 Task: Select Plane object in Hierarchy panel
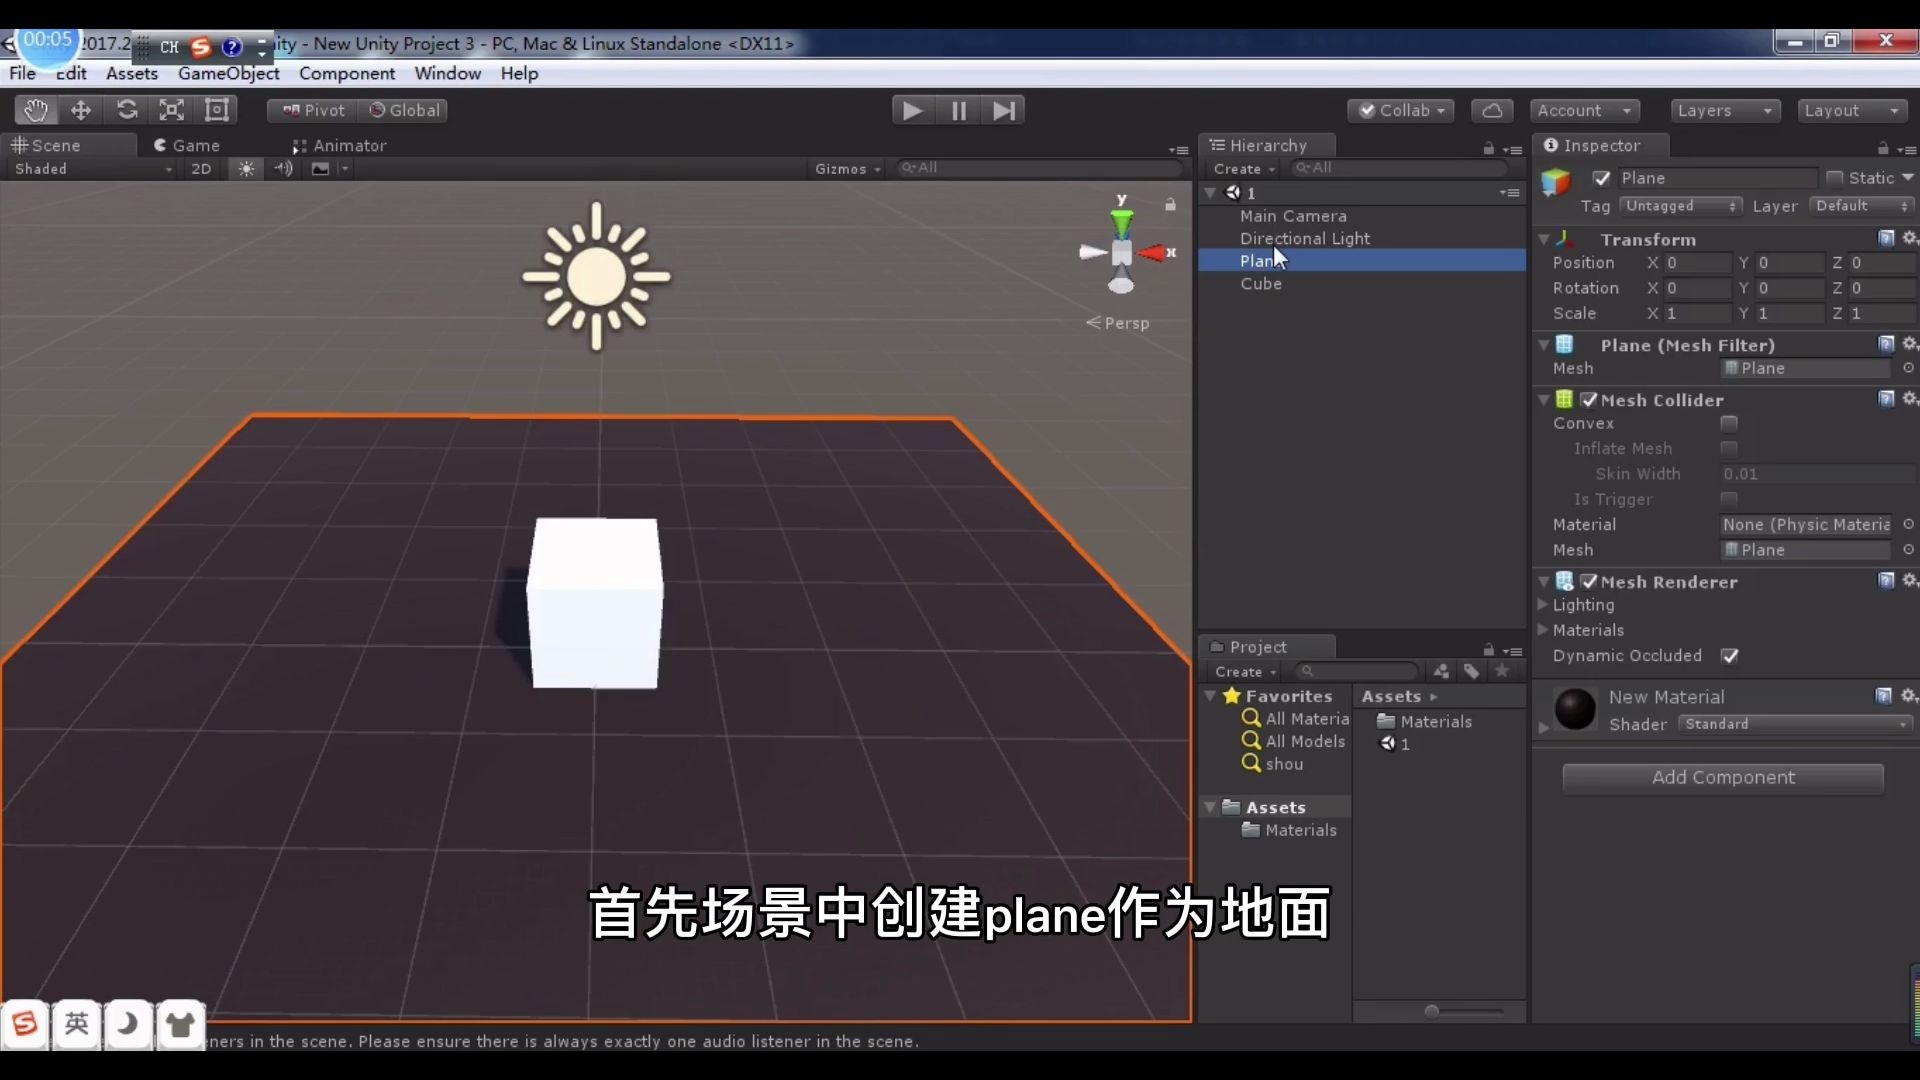click(x=1262, y=261)
